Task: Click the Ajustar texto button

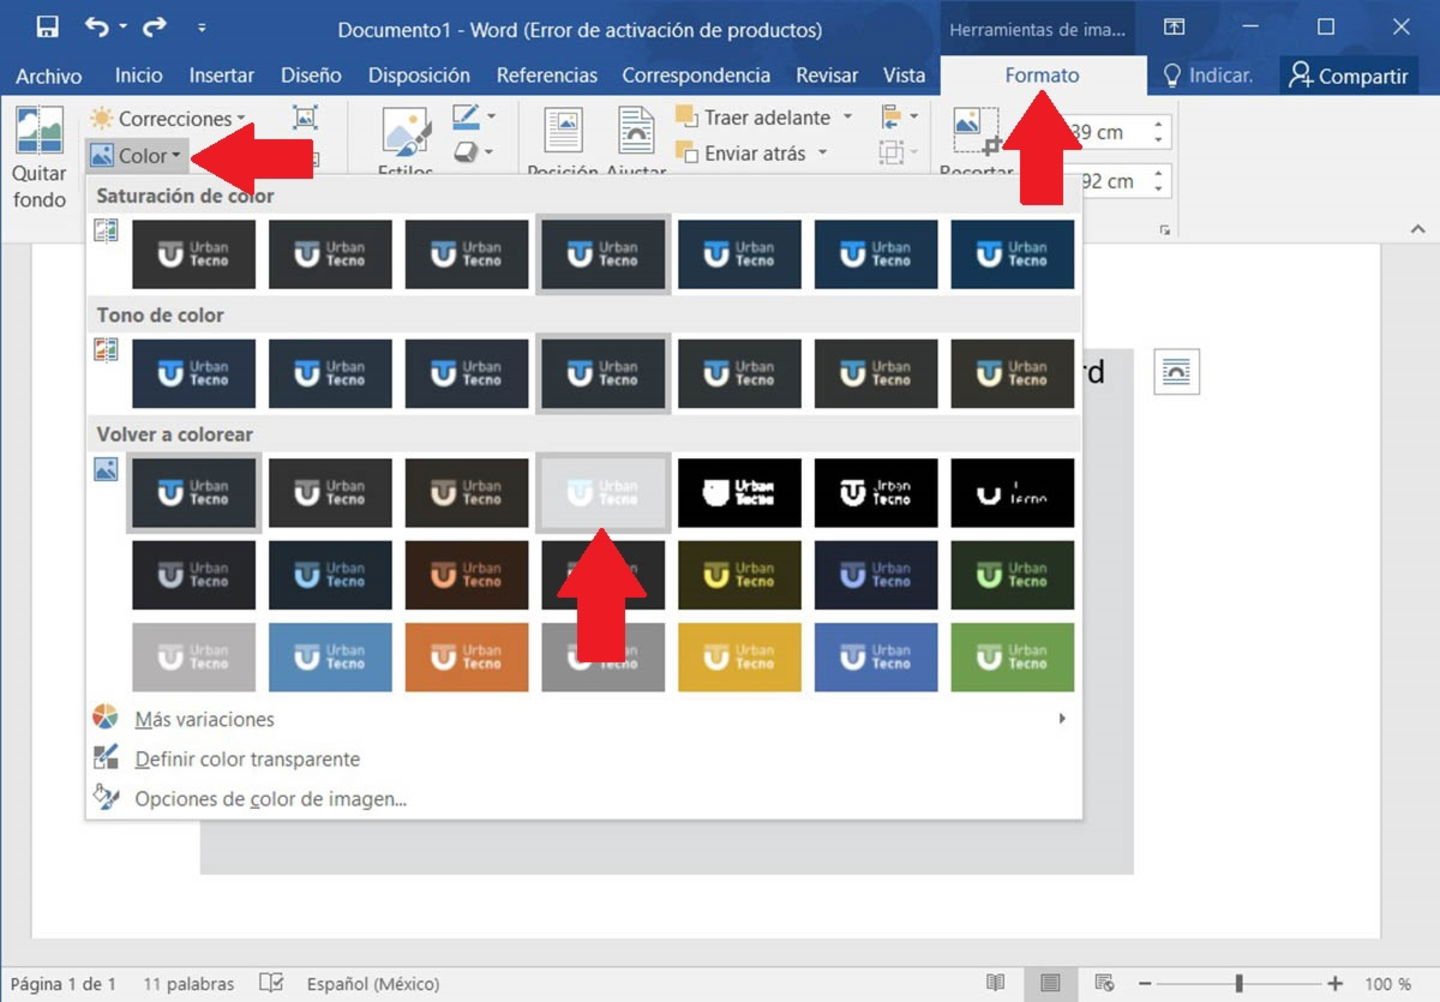Action: click(636, 140)
